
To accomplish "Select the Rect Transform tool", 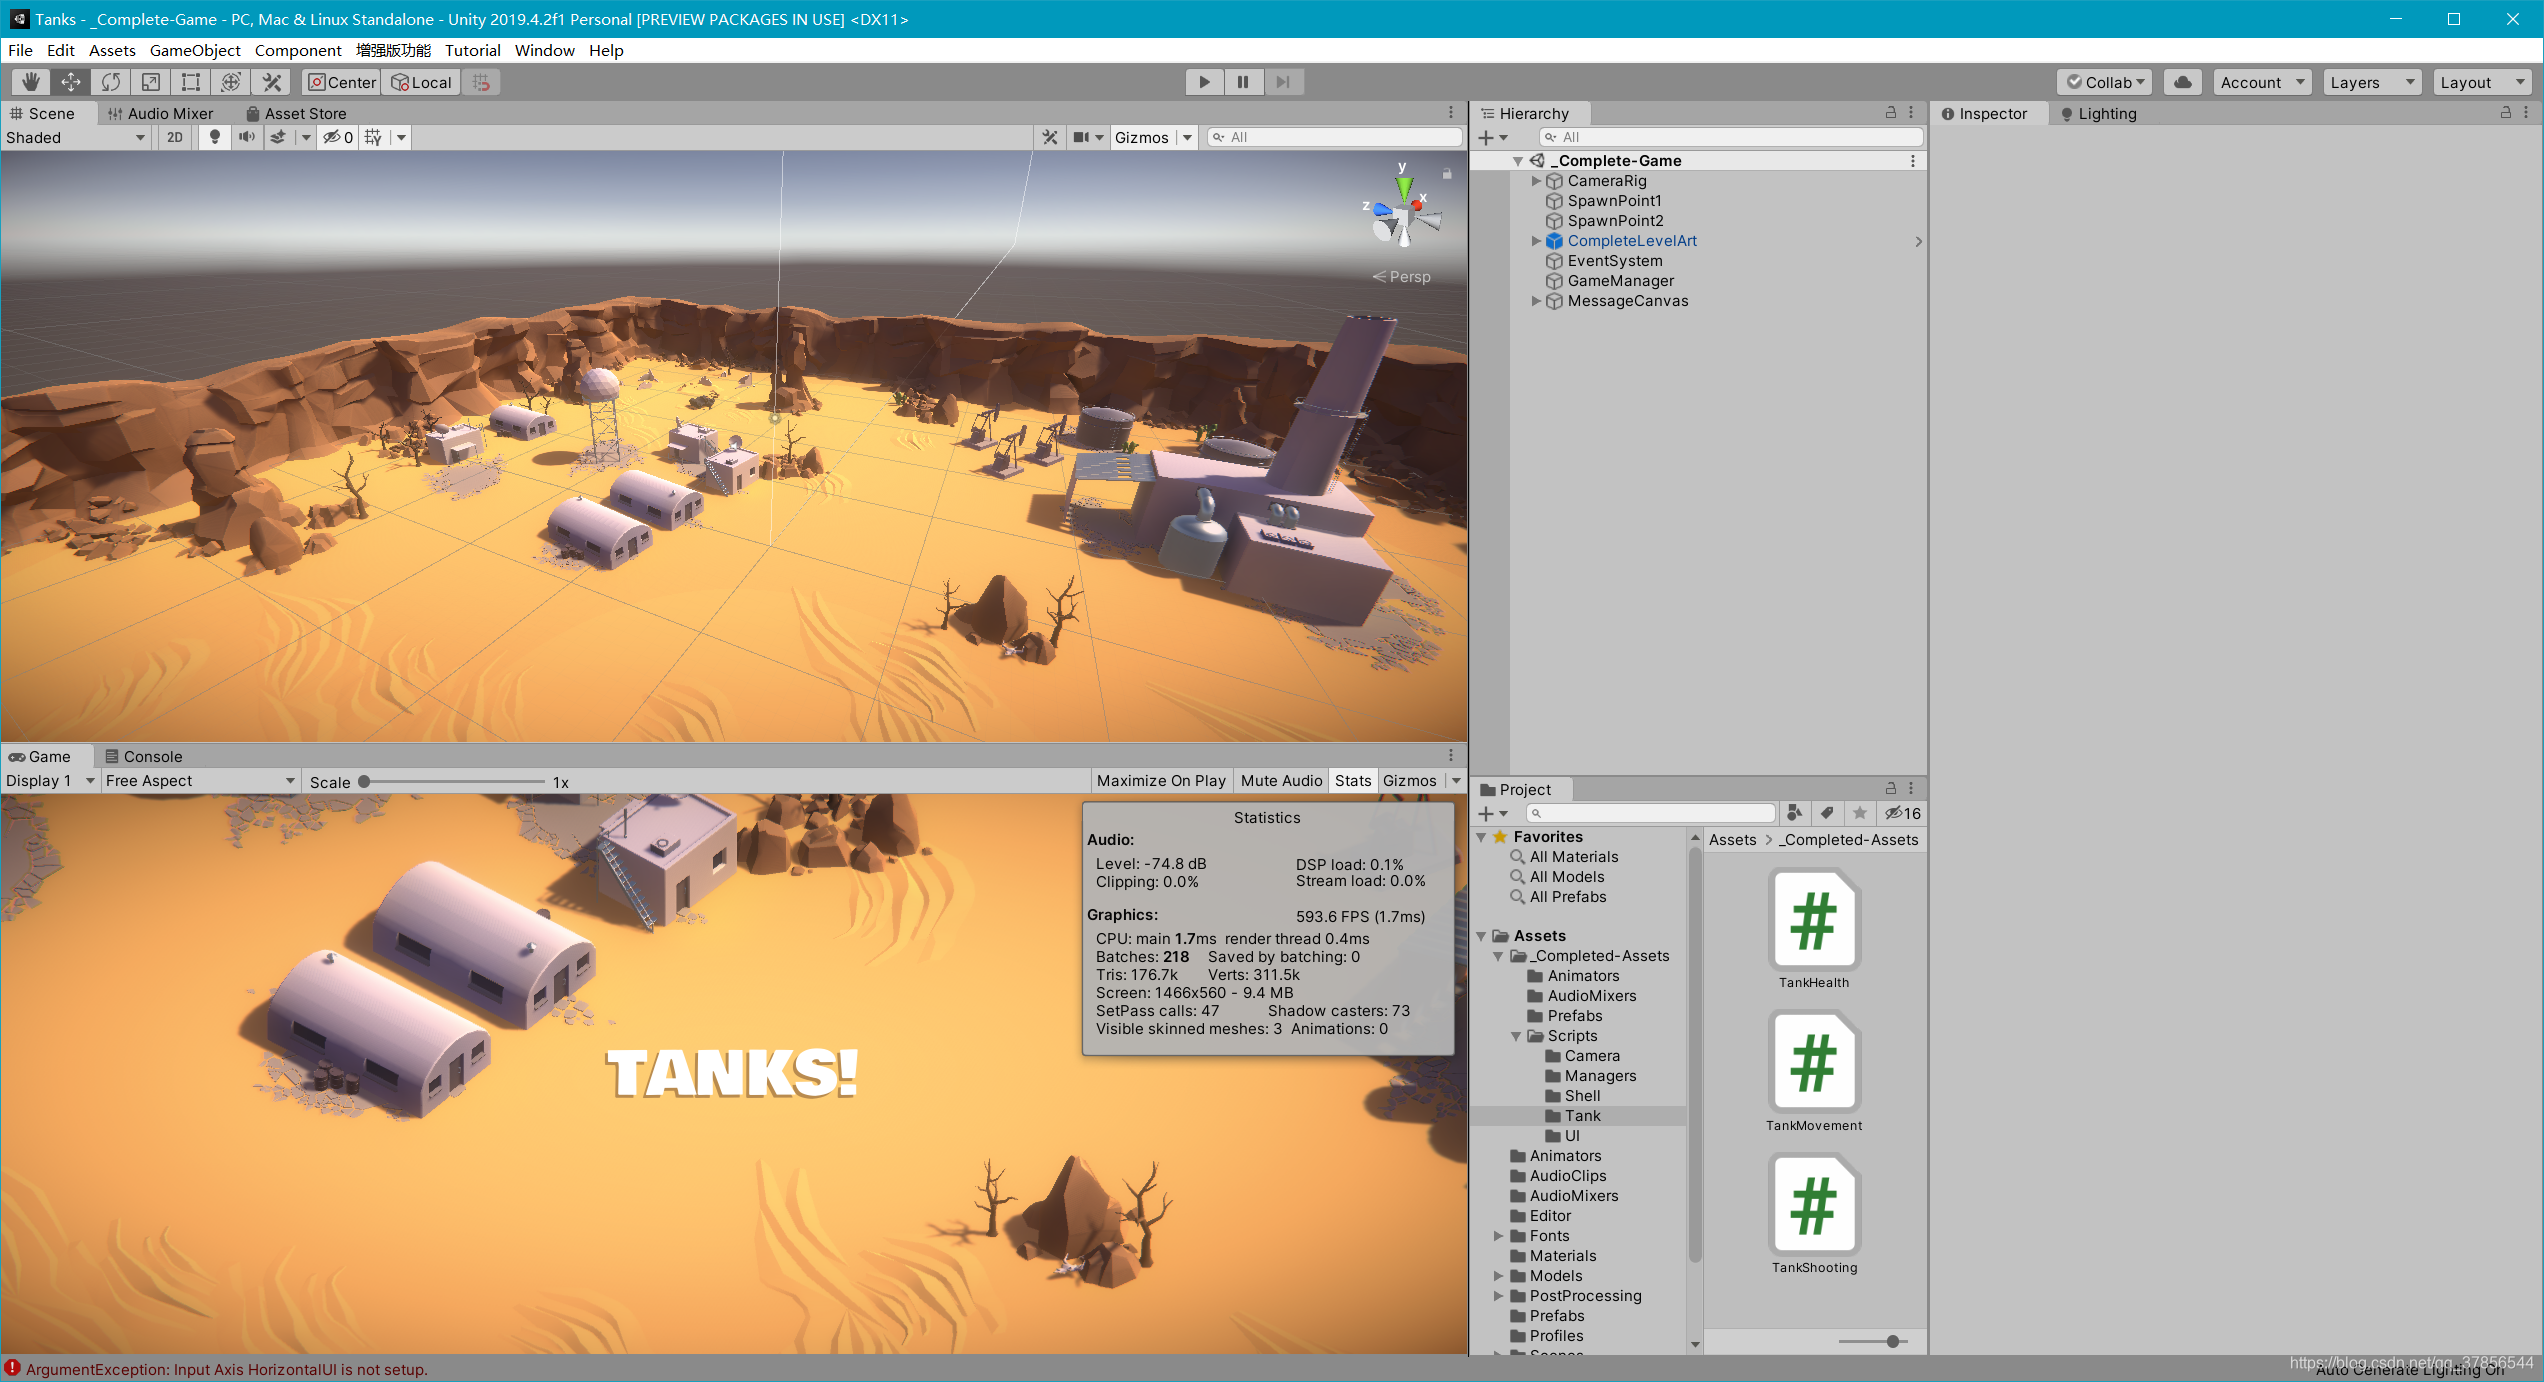I will click(191, 82).
